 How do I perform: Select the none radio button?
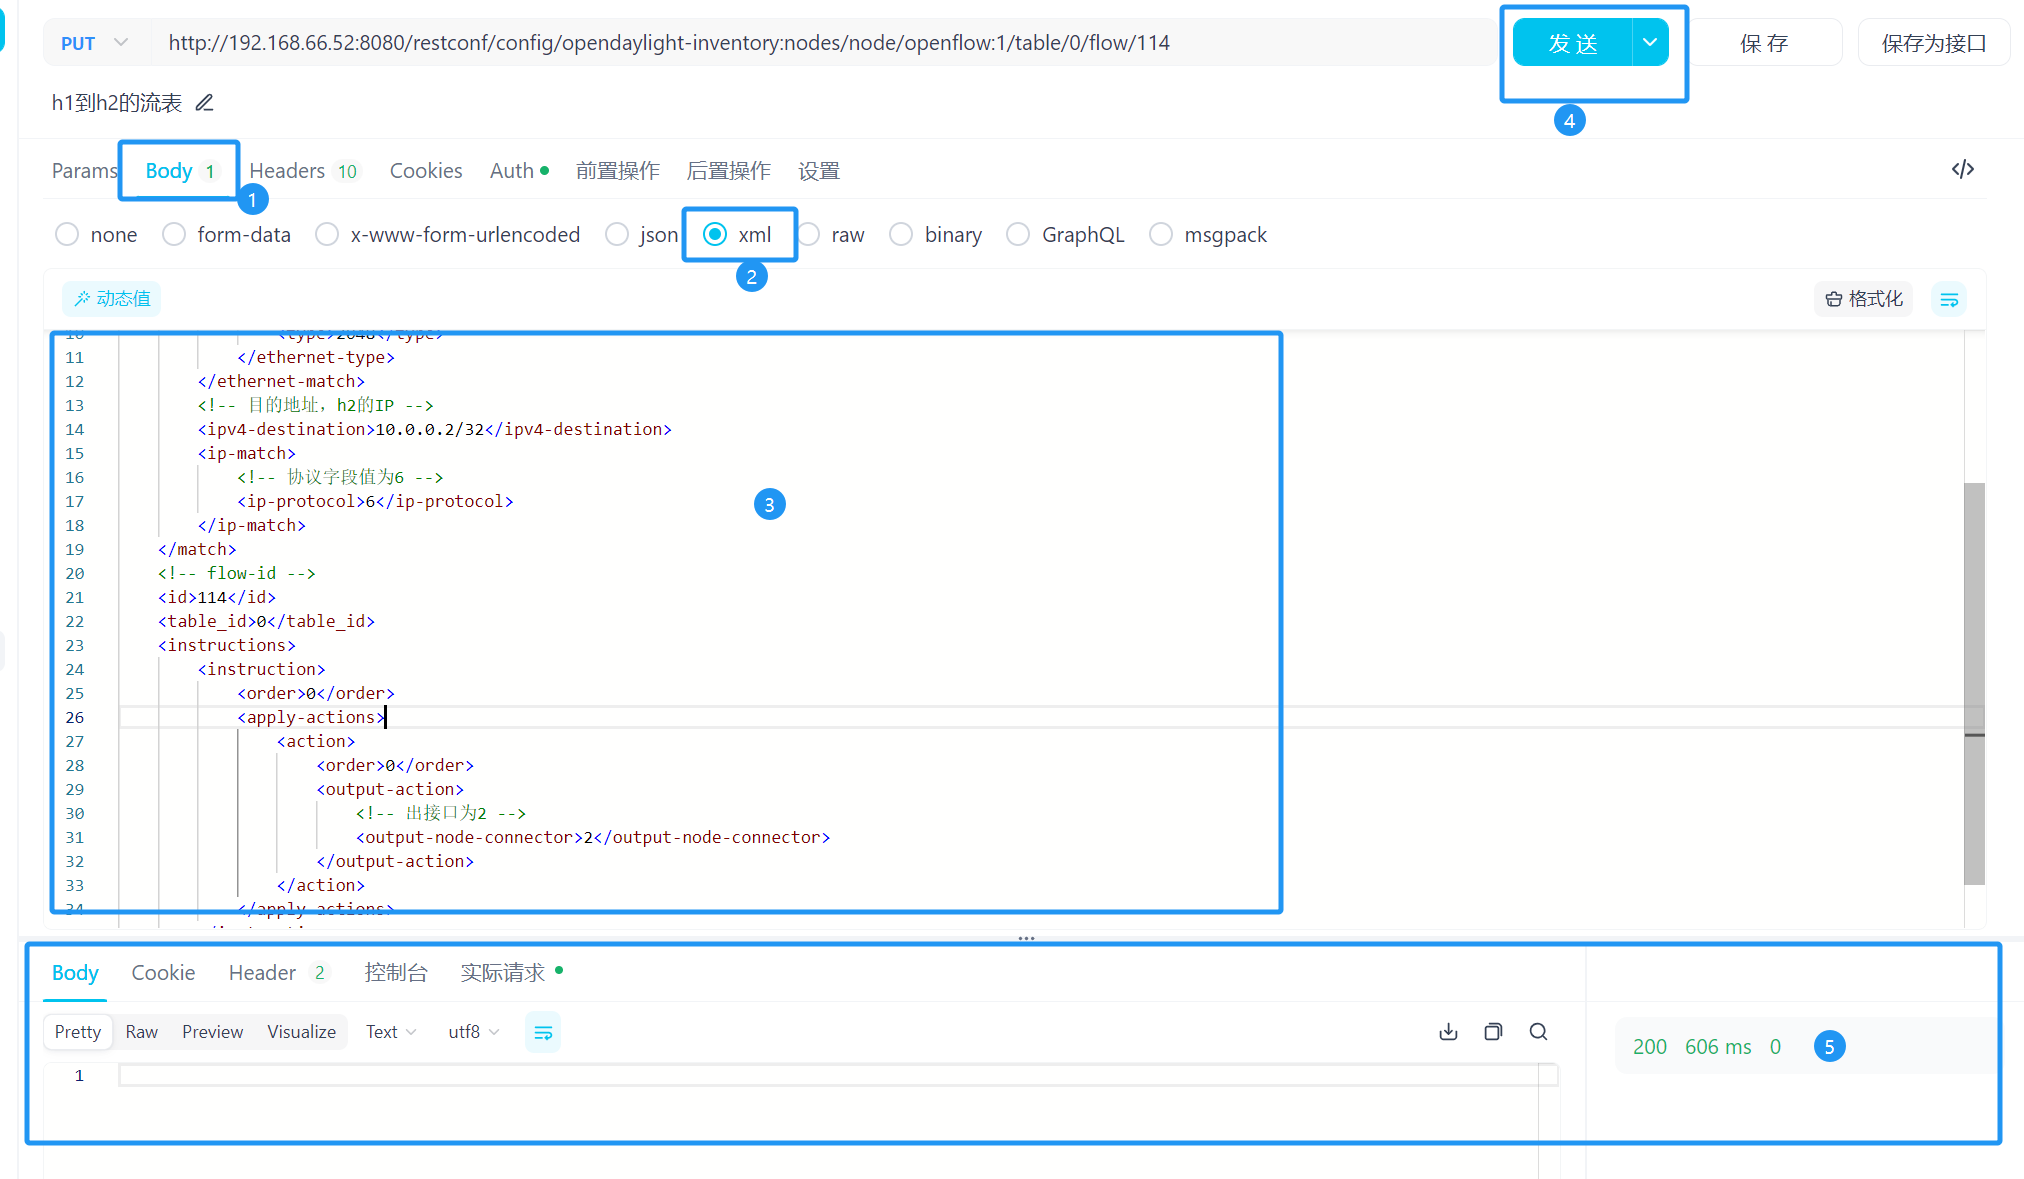point(66,234)
